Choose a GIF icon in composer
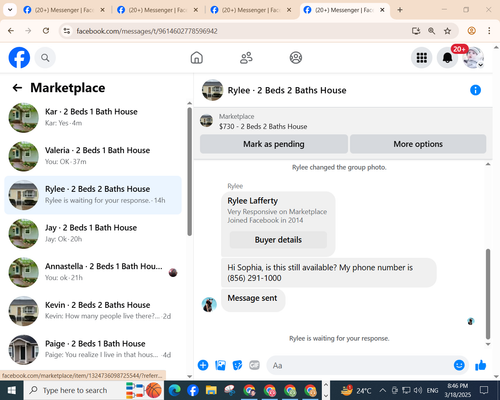 [254, 365]
